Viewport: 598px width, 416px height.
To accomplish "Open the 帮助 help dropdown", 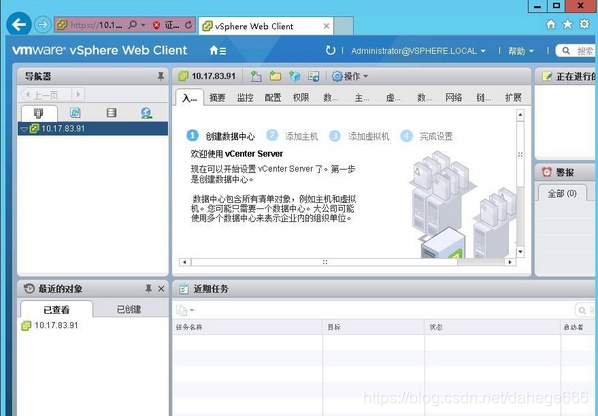I will [521, 51].
